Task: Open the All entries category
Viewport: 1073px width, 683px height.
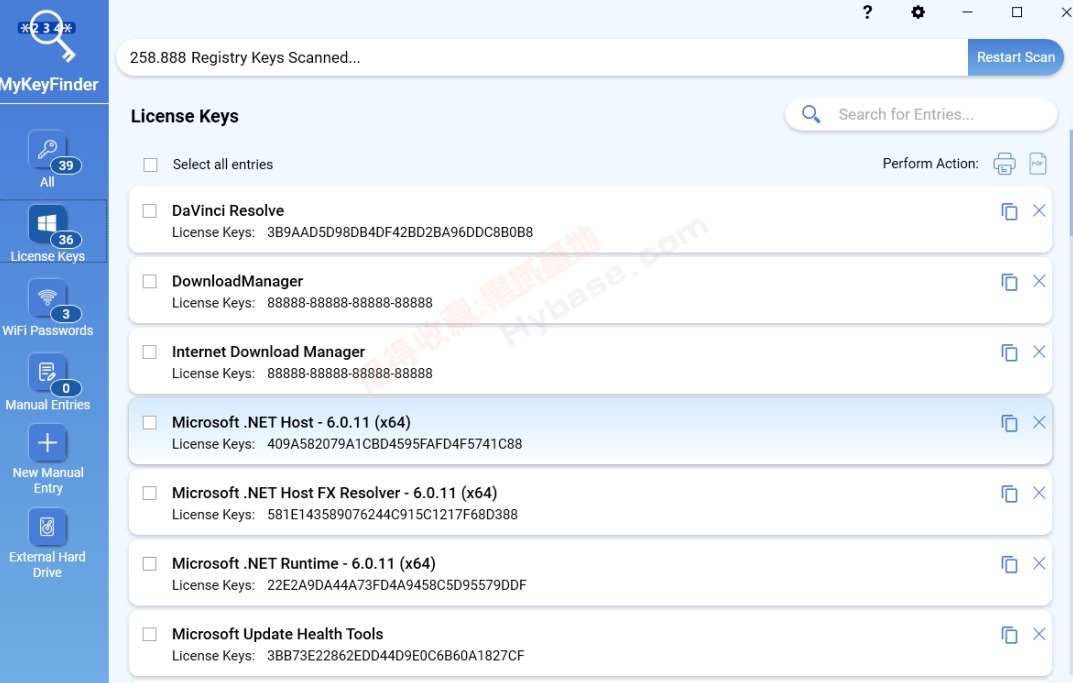Action: point(48,159)
